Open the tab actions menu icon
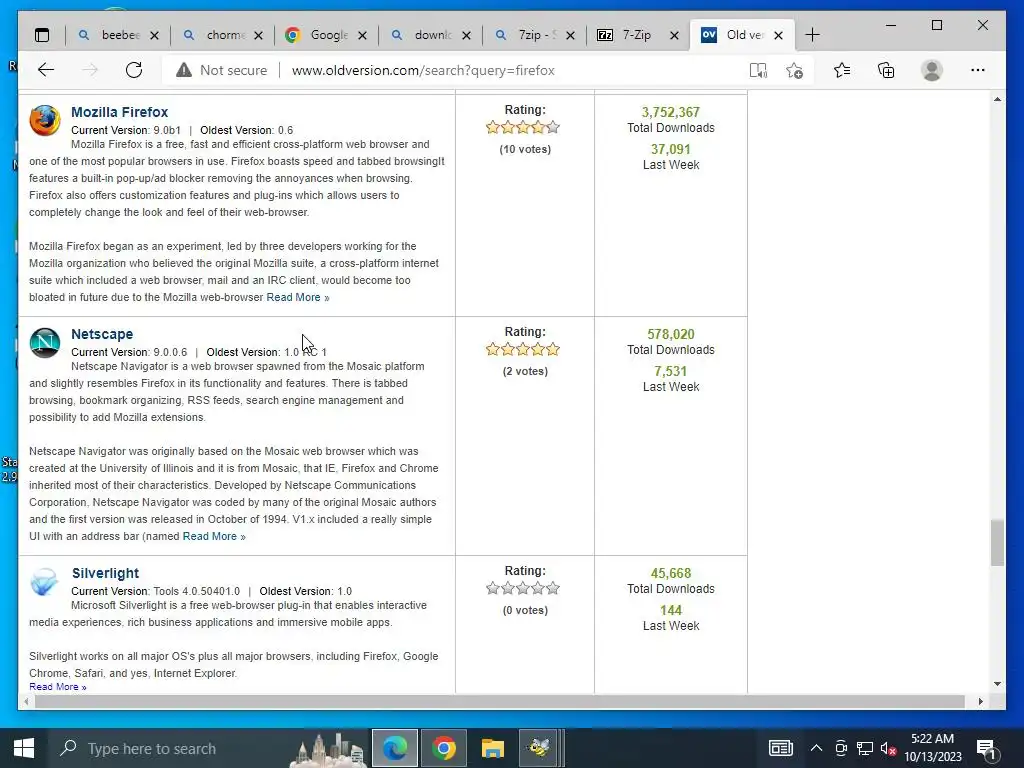1024x768 pixels. [42, 35]
